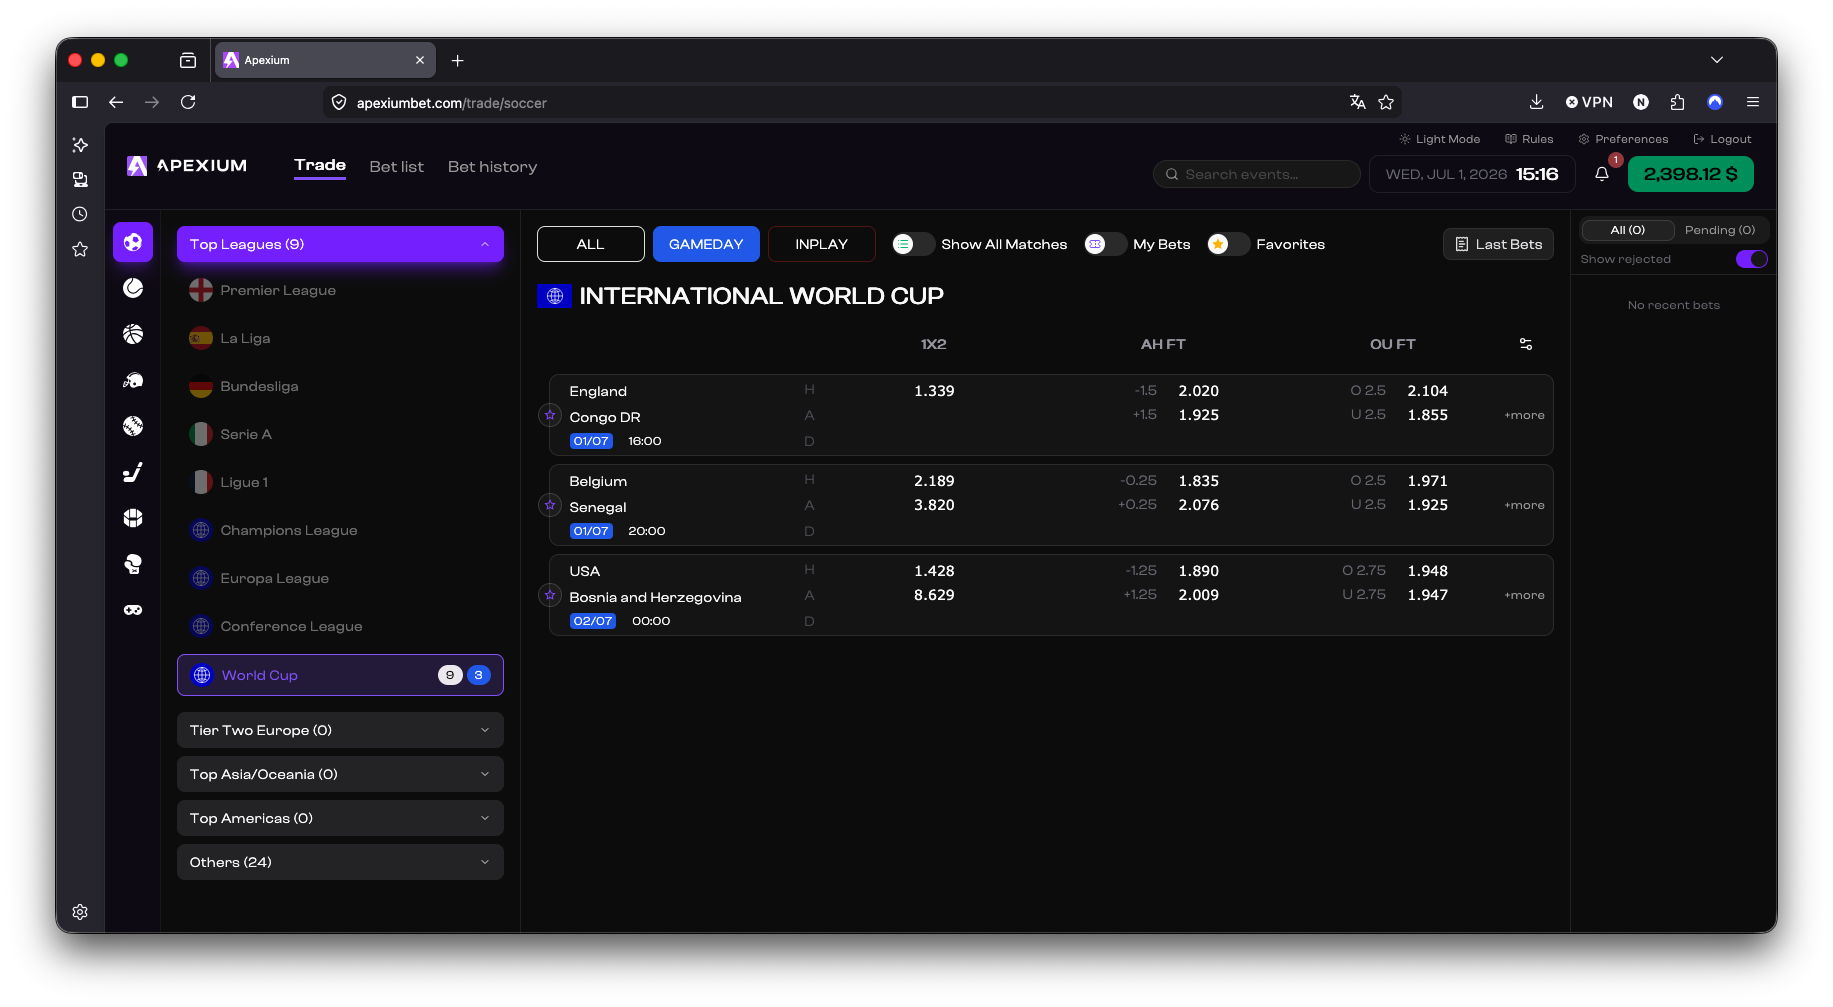Screen dimensions: 1833x1007
Task: Switch to the Pending (0) tab
Action: [1720, 230]
